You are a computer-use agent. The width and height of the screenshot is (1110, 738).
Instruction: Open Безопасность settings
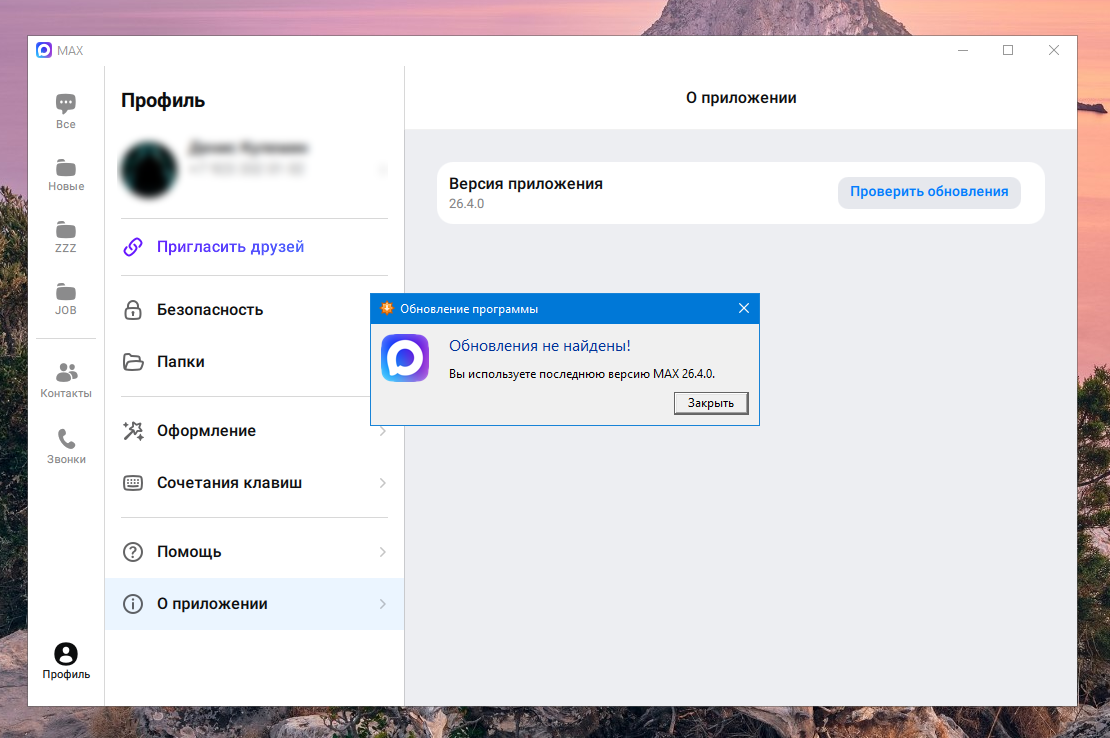point(255,310)
